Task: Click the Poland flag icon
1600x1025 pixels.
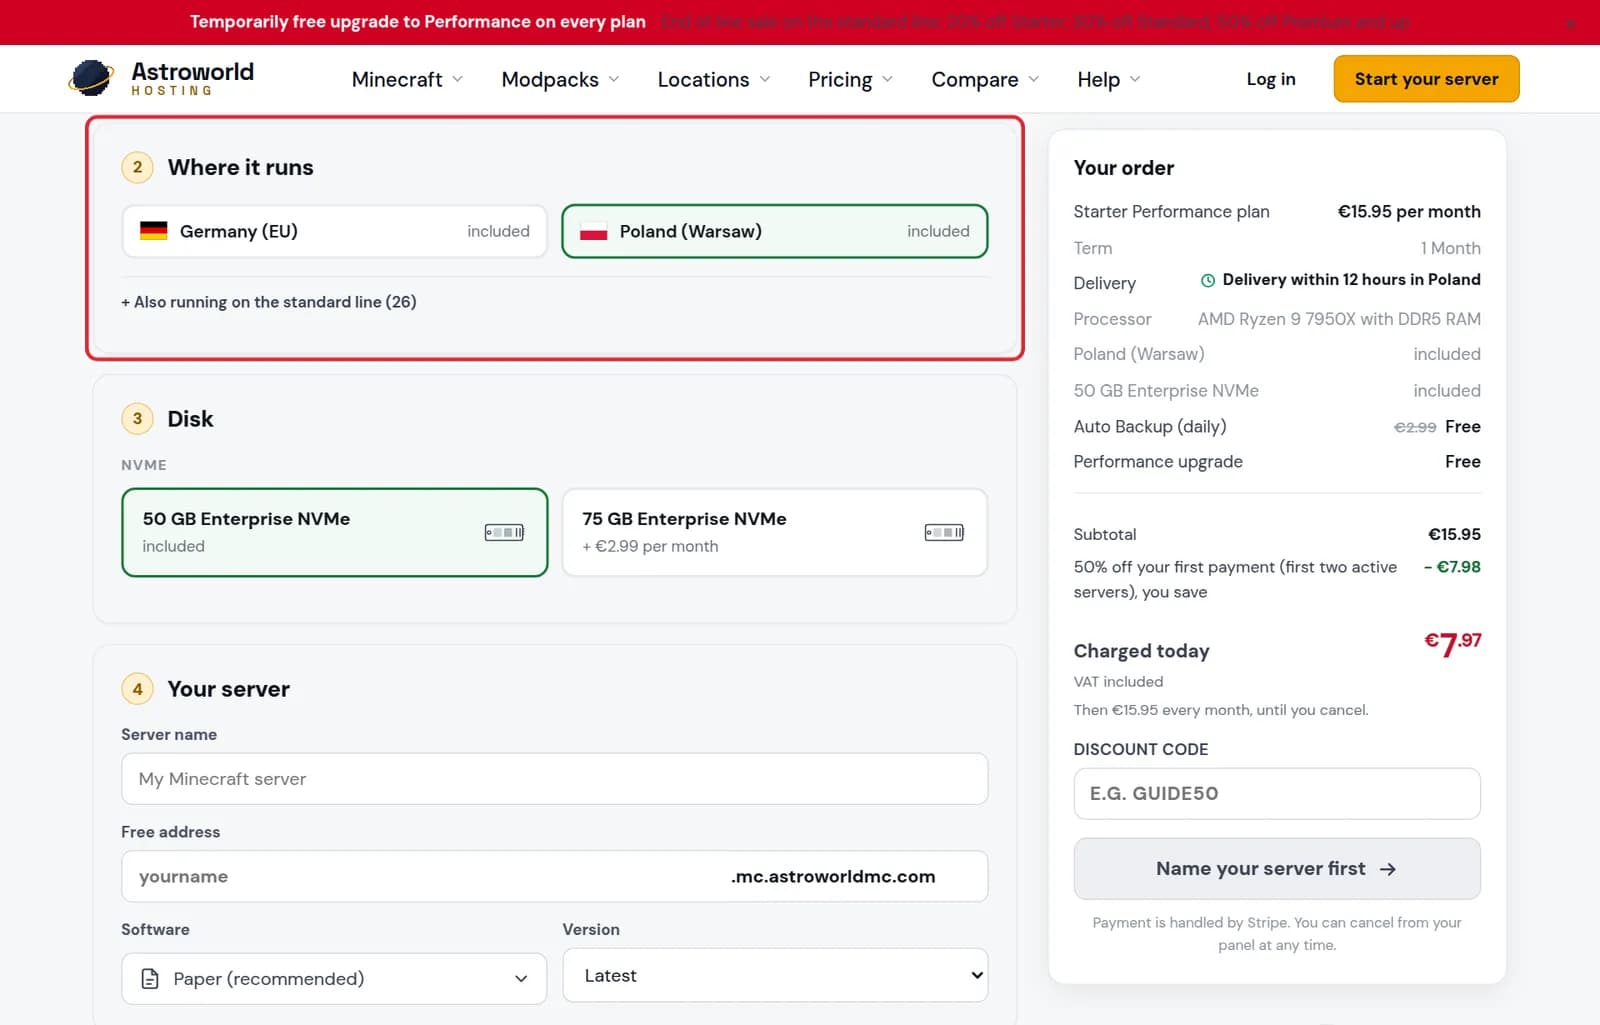Action: point(593,231)
